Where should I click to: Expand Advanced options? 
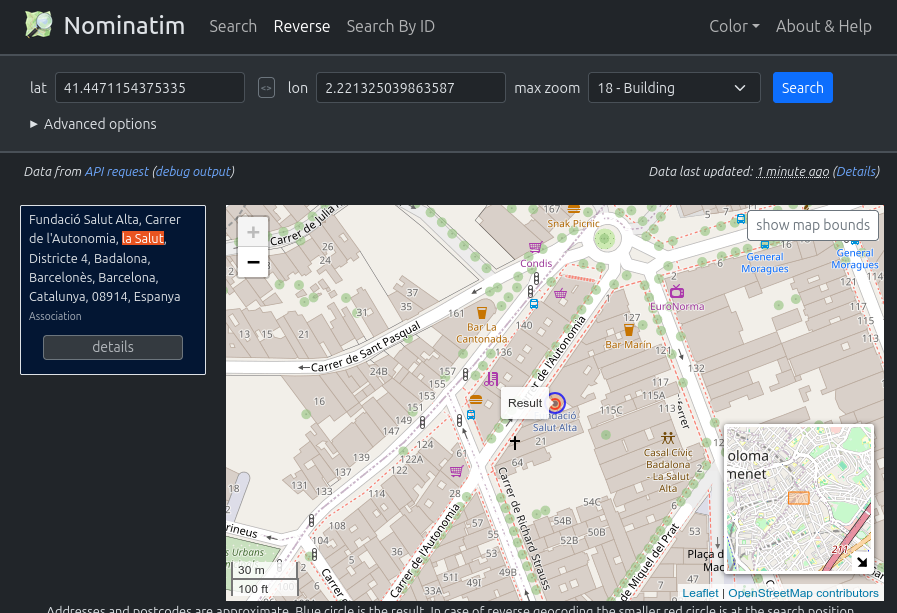pos(93,124)
